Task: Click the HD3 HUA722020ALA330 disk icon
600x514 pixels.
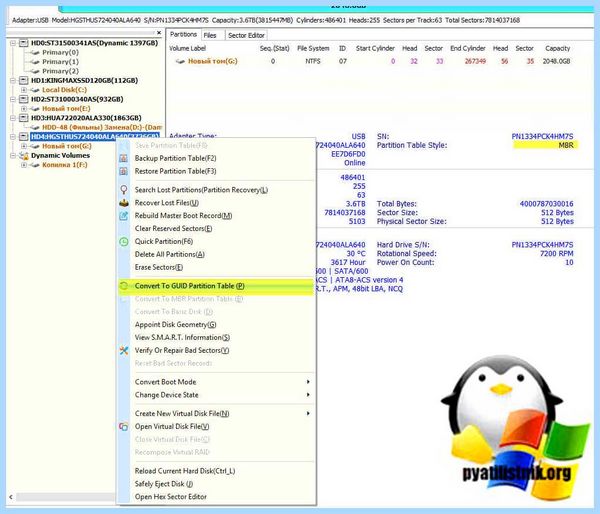Action: (x=24, y=118)
